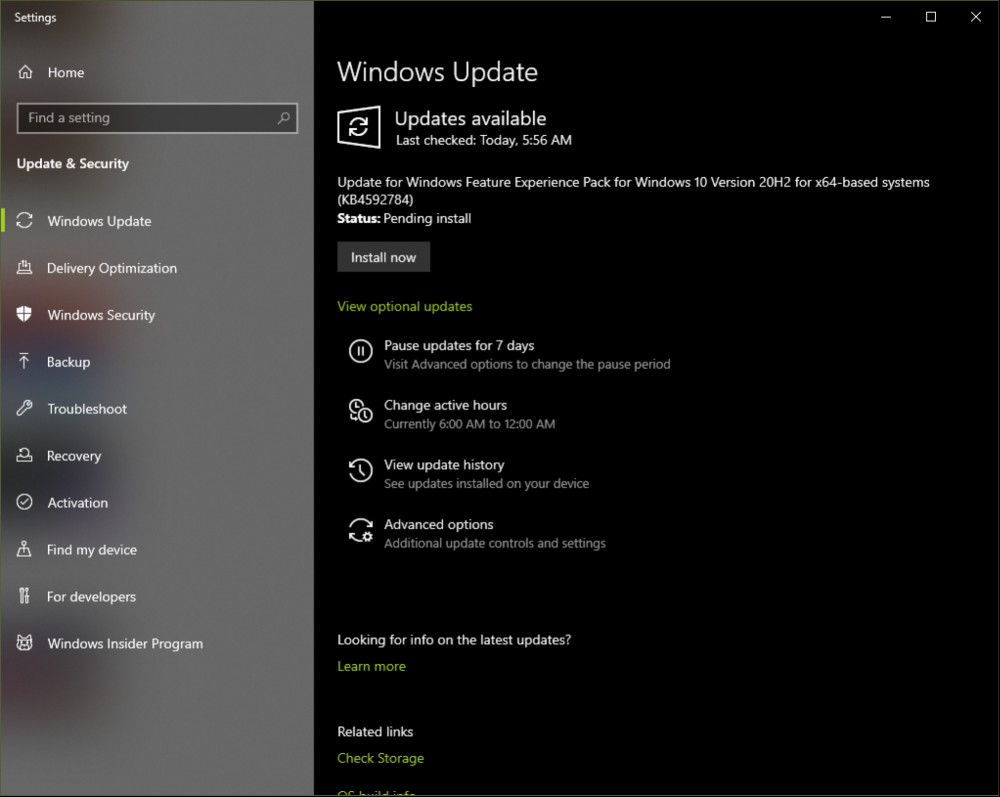Click the Learn more link
The width and height of the screenshot is (1000, 797).
[x=371, y=666]
